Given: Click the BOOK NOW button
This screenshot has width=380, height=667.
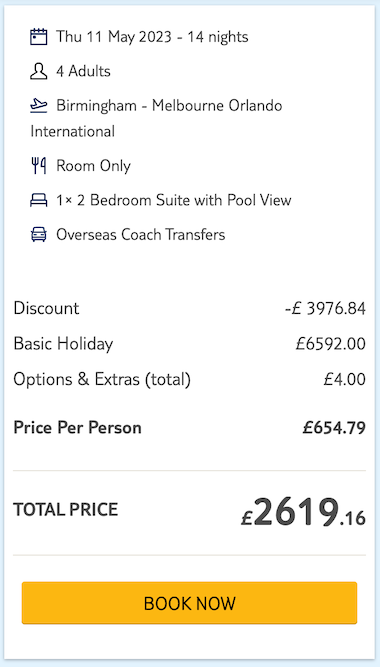Looking at the screenshot, I should click(x=189, y=603).
